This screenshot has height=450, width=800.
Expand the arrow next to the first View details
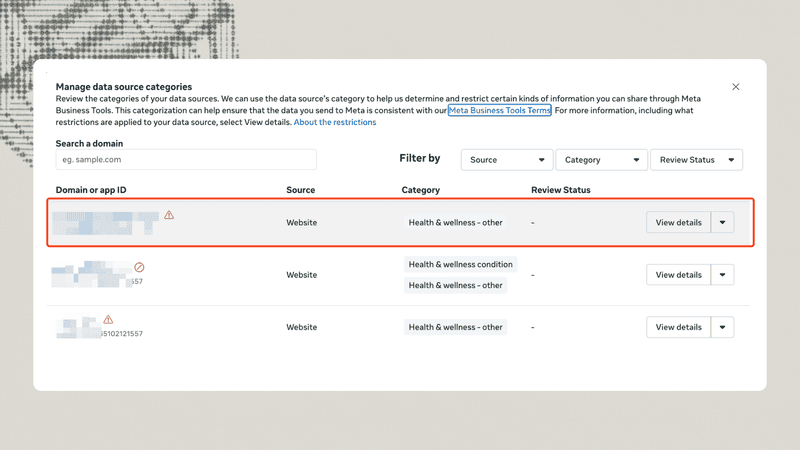[x=722, y=222]
